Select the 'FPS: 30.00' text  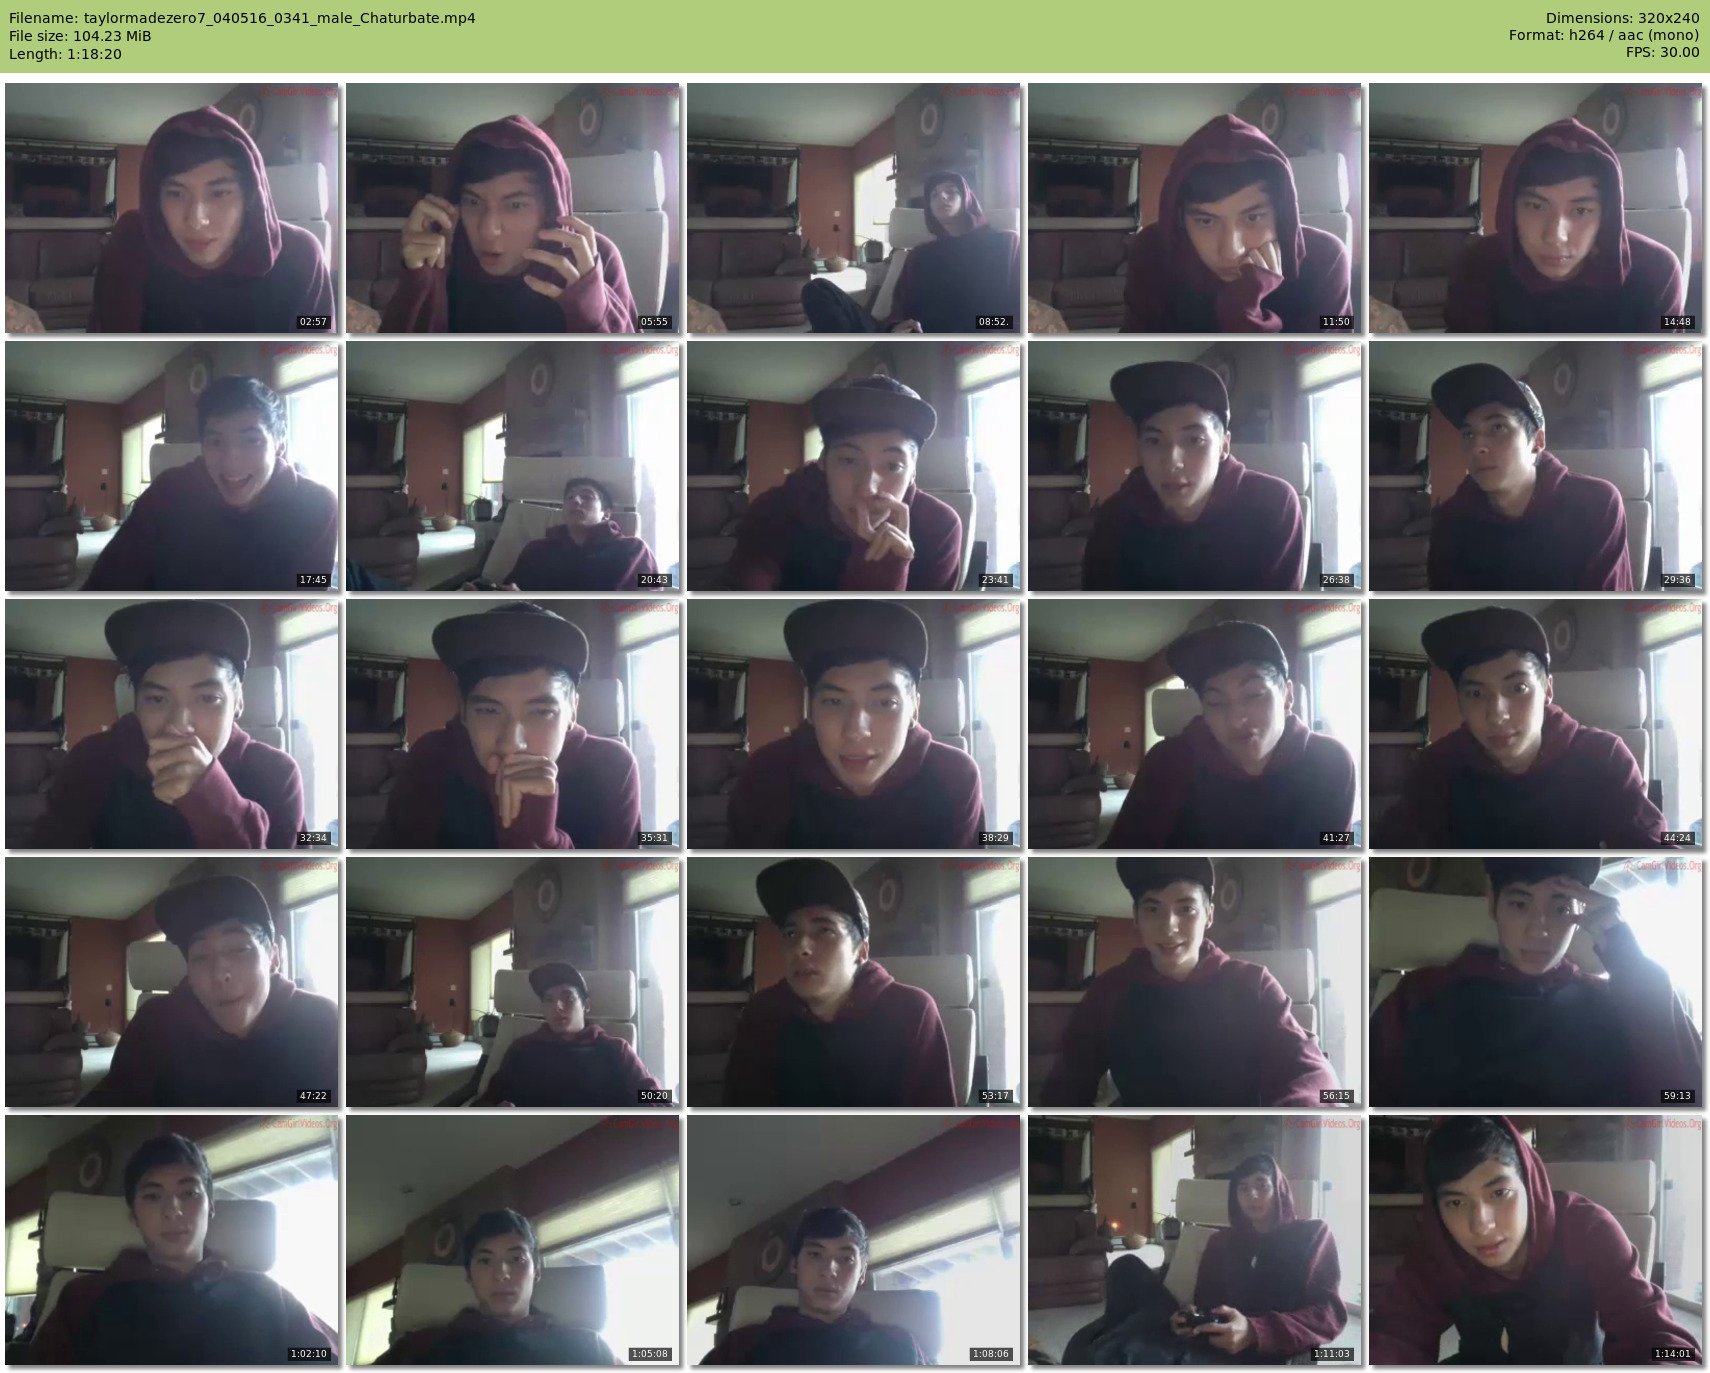point(1662,53)
